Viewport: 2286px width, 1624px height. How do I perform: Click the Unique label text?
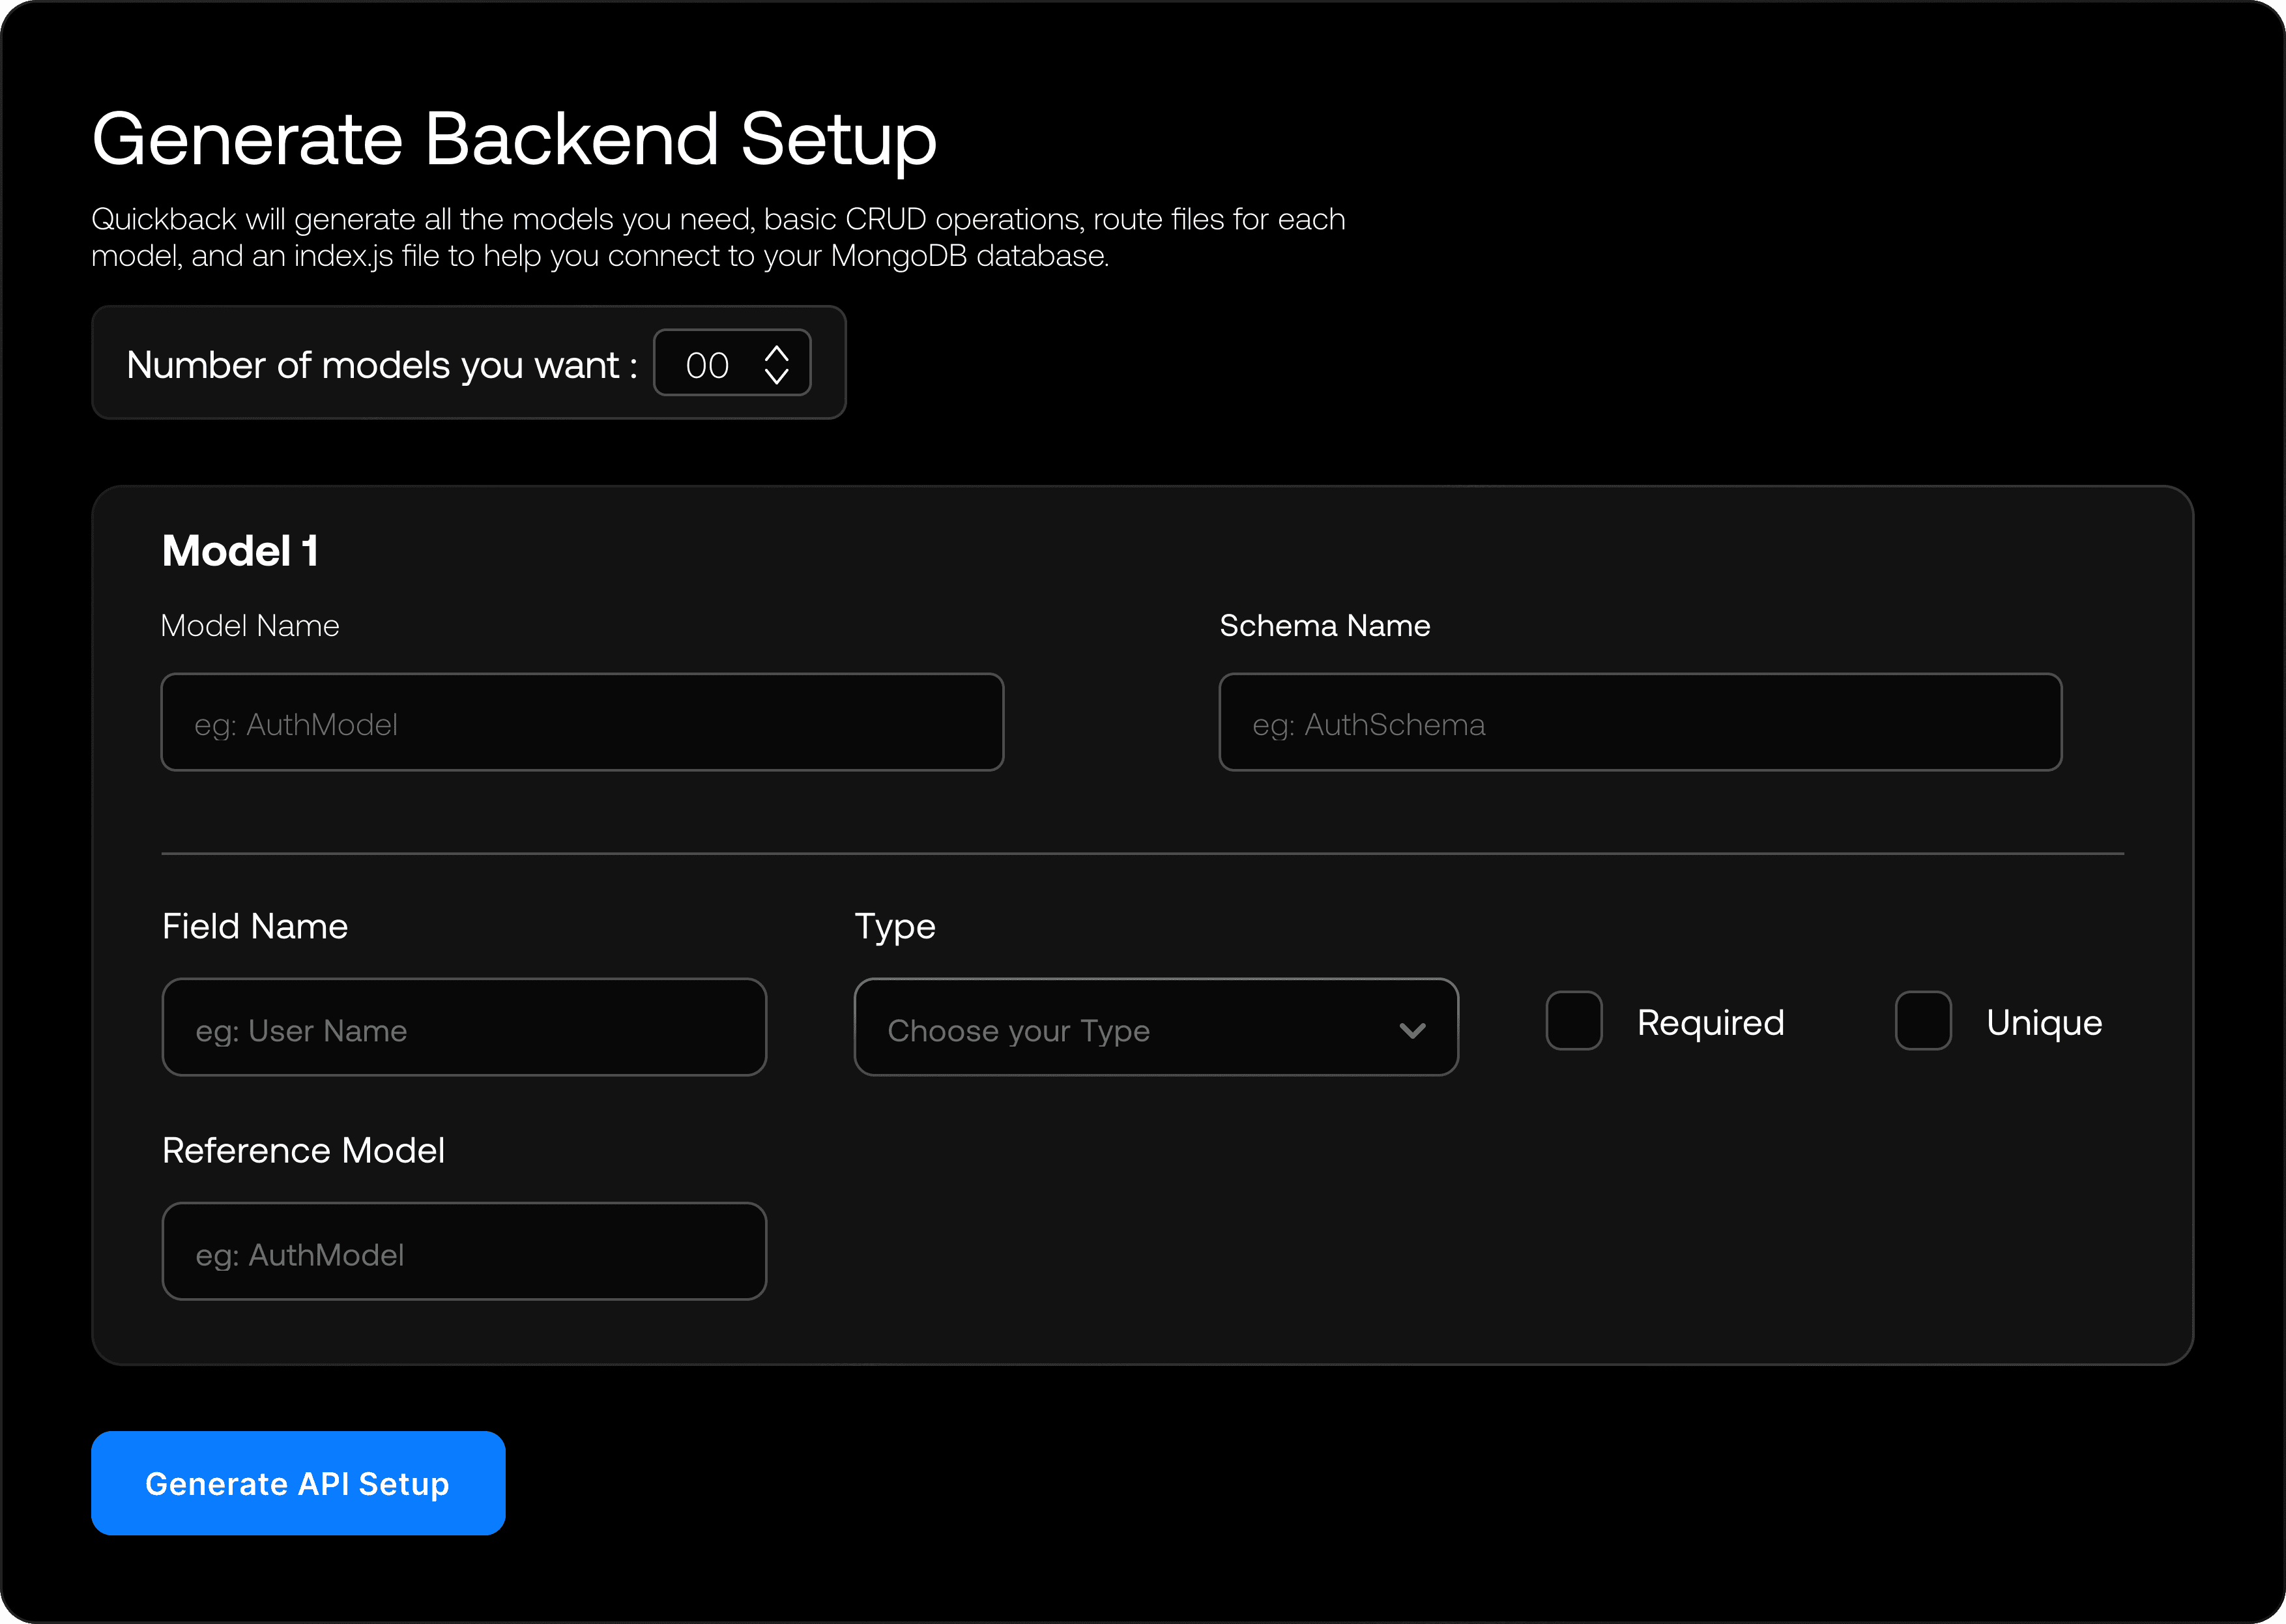click(x=2044, y=1023)
